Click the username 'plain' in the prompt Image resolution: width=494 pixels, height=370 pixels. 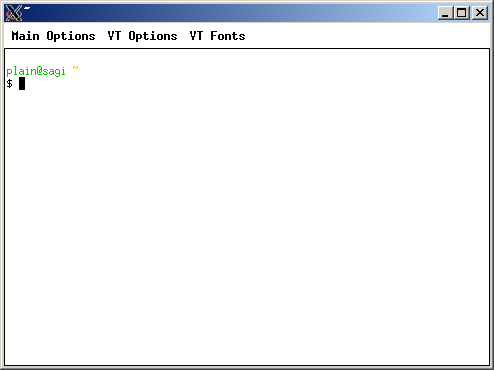(21, 71)
